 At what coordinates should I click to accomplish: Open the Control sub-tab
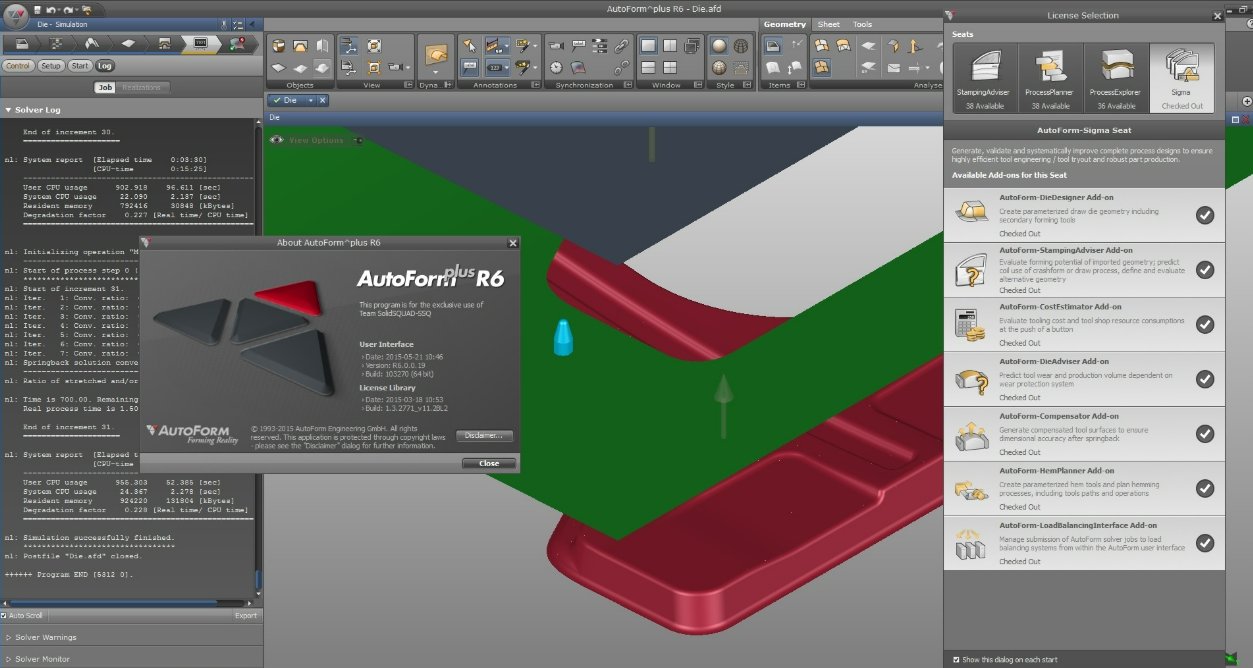tap(18, 66)
